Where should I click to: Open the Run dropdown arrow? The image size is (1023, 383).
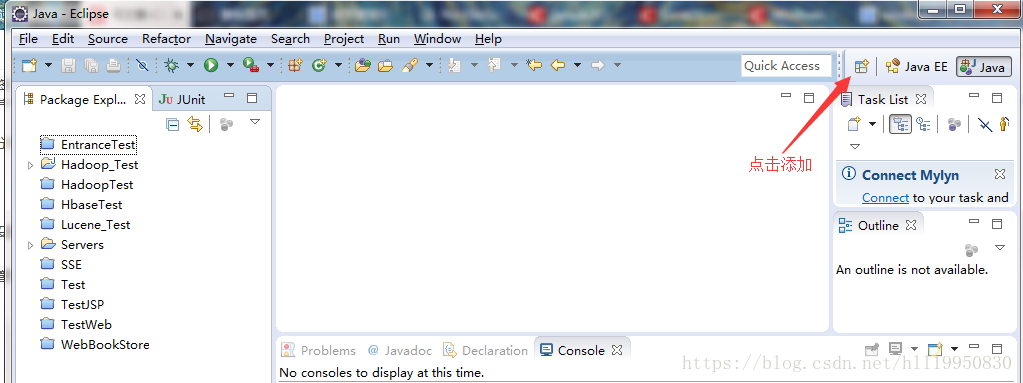coord(230,65)
